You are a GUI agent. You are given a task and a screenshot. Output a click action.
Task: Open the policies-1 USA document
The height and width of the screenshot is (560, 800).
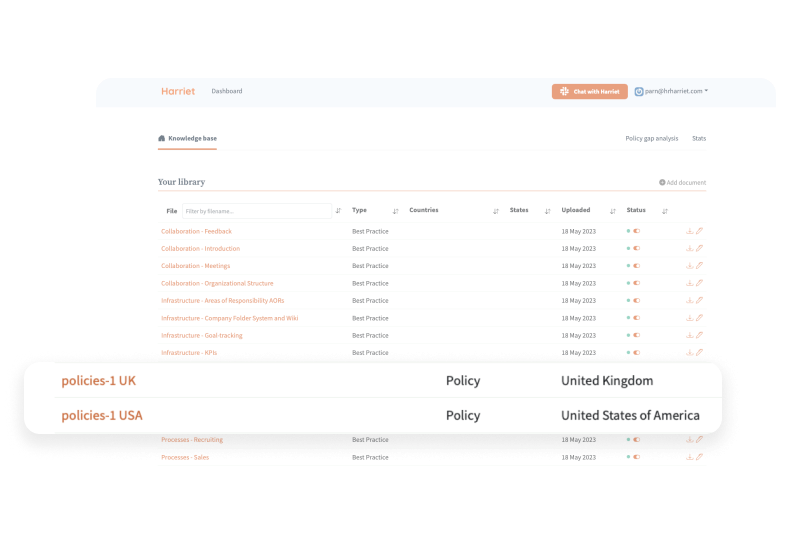pos(102,415)
